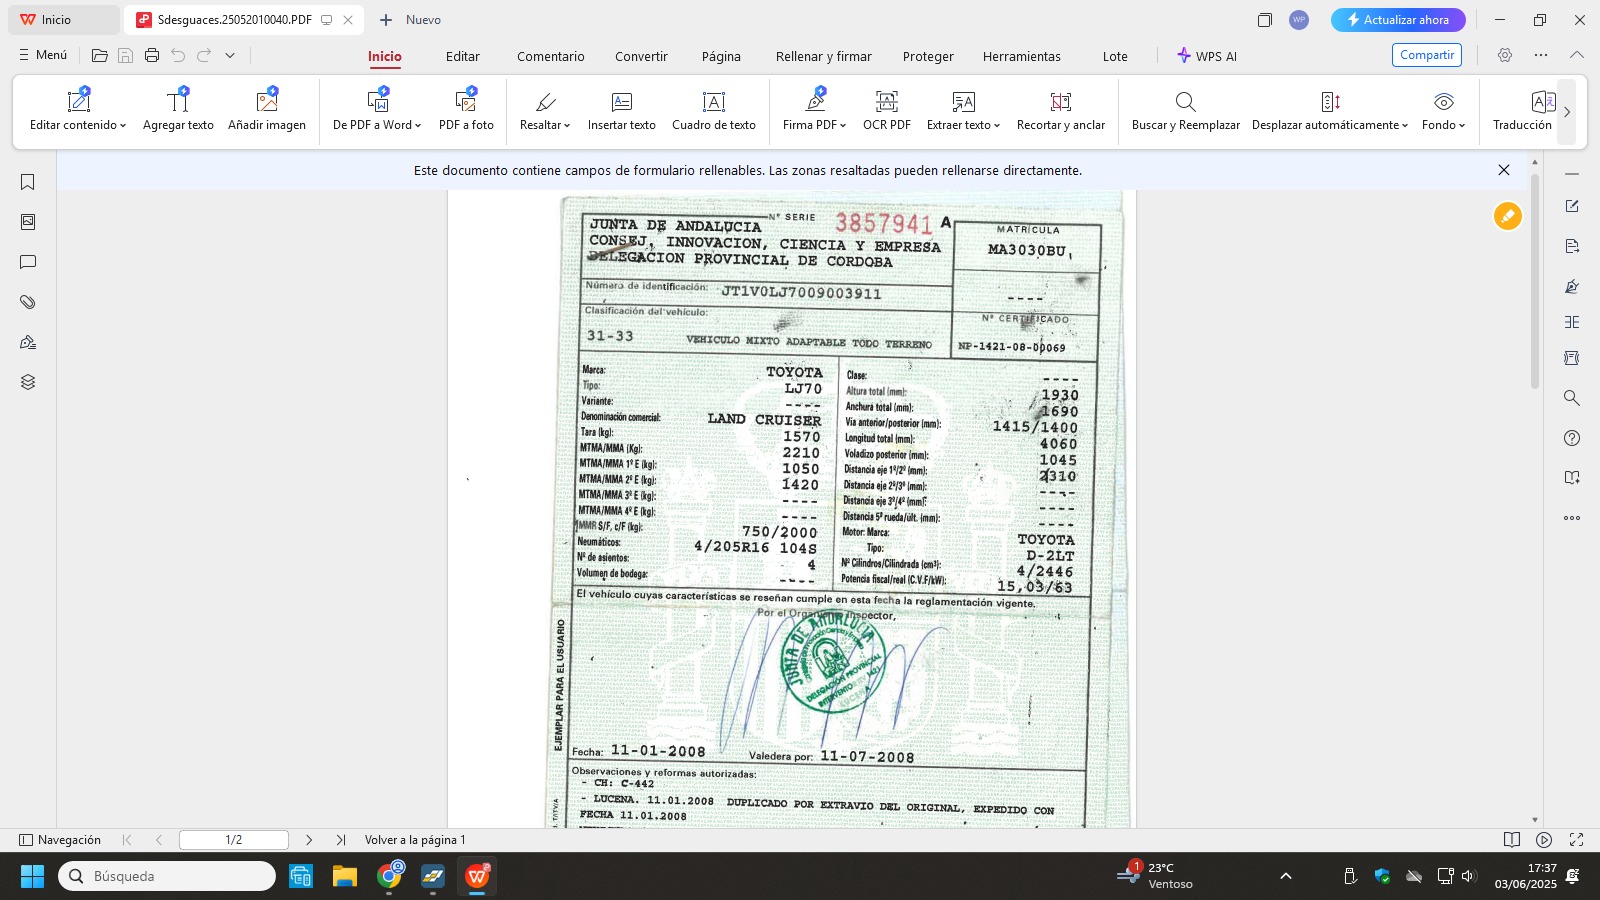Expand the Editar contenido dropdown arrow
1600x900 pixels.
pyautogui.click(x=123, y=126)
